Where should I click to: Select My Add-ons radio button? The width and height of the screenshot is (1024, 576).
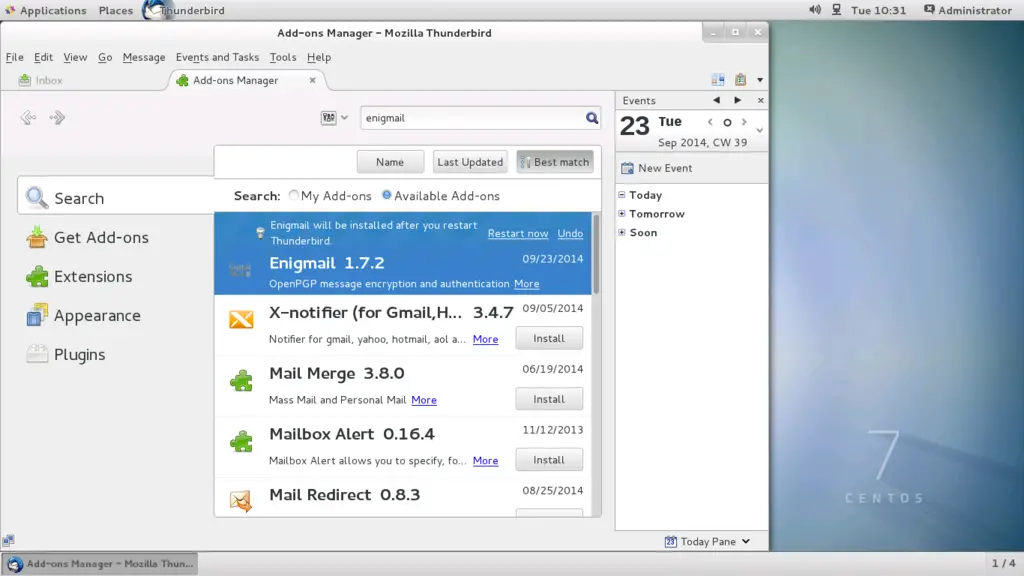click(x=293, y=195)
